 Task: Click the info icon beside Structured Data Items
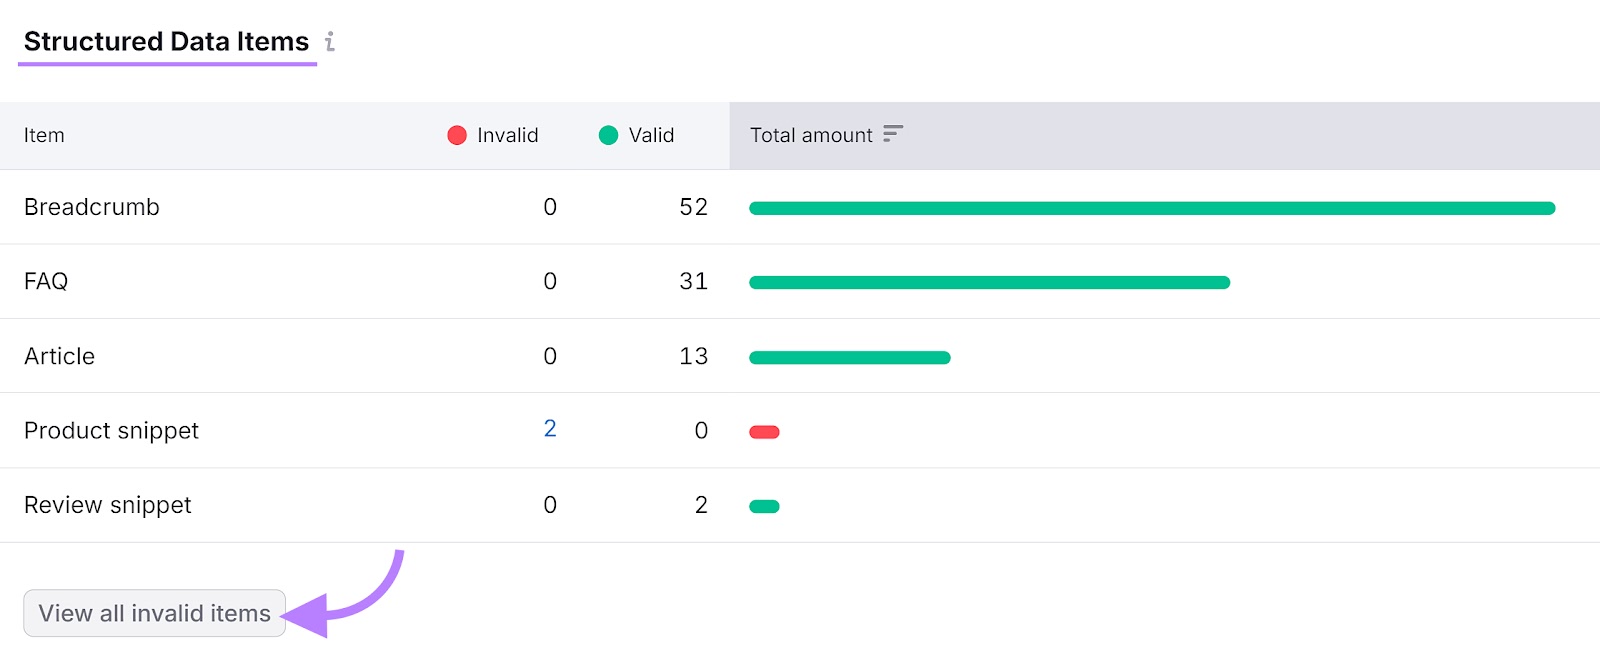click(329, 42)
